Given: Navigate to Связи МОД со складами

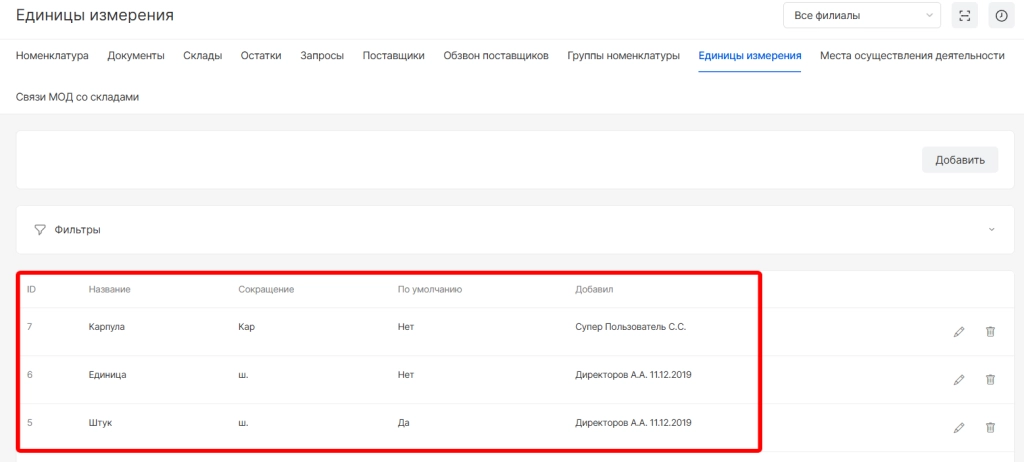Looking at the screenshot, I should (x=77, y=97).
